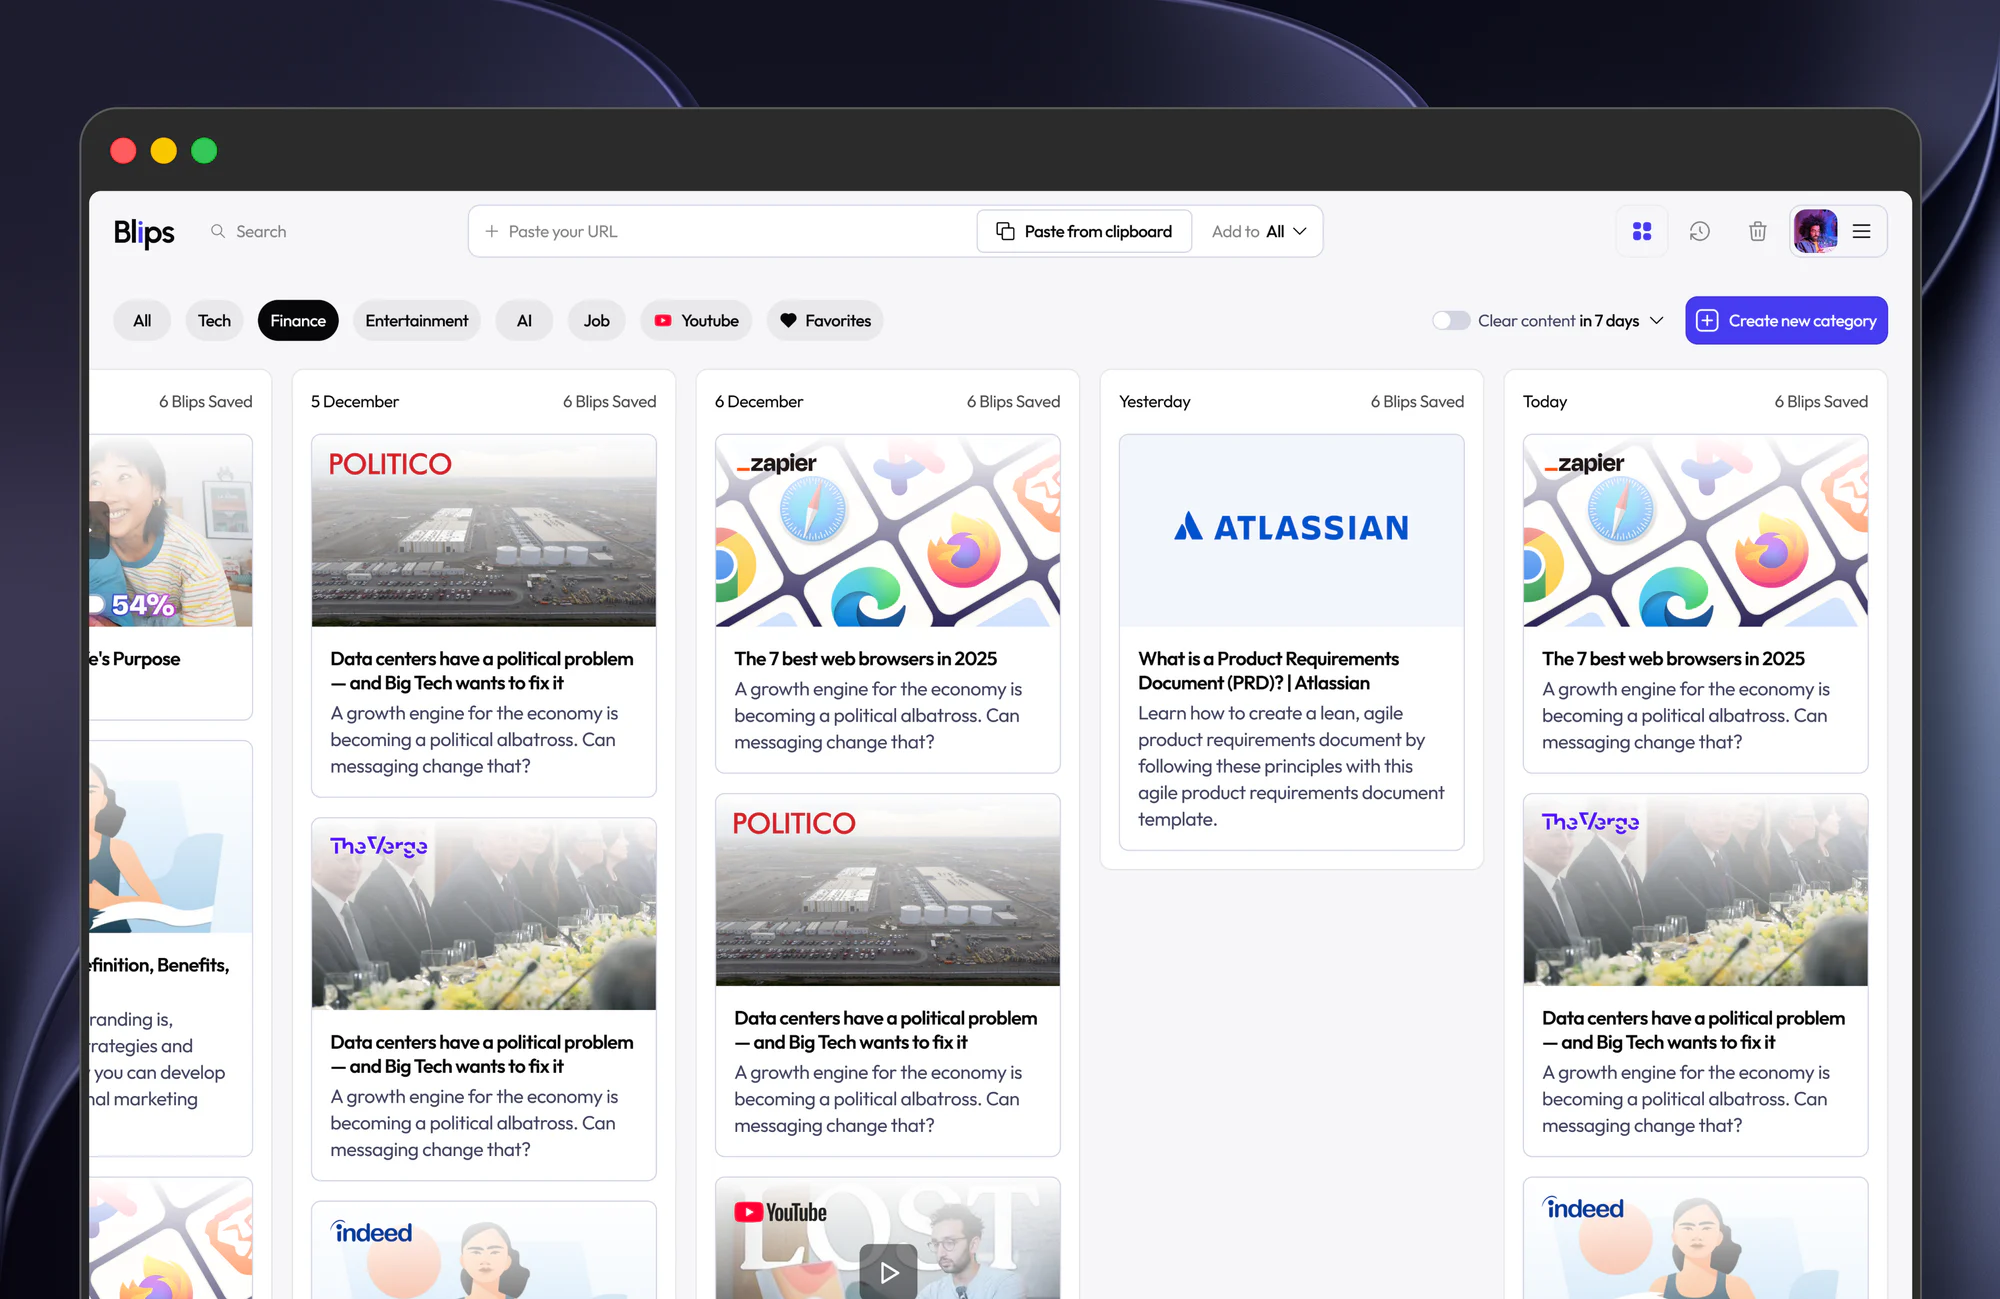Click the zapier logo in 6 December column
This screenshot has width=2000, height=1299.
click(x=777, y=463)
